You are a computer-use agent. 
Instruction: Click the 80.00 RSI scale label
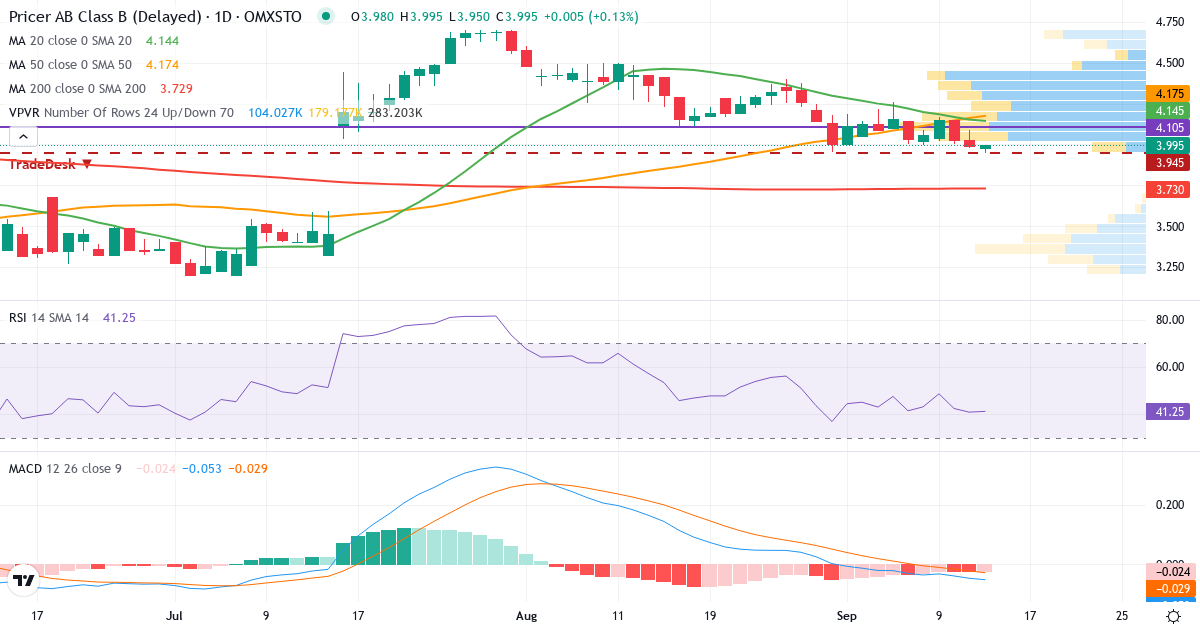[1170, 320]
